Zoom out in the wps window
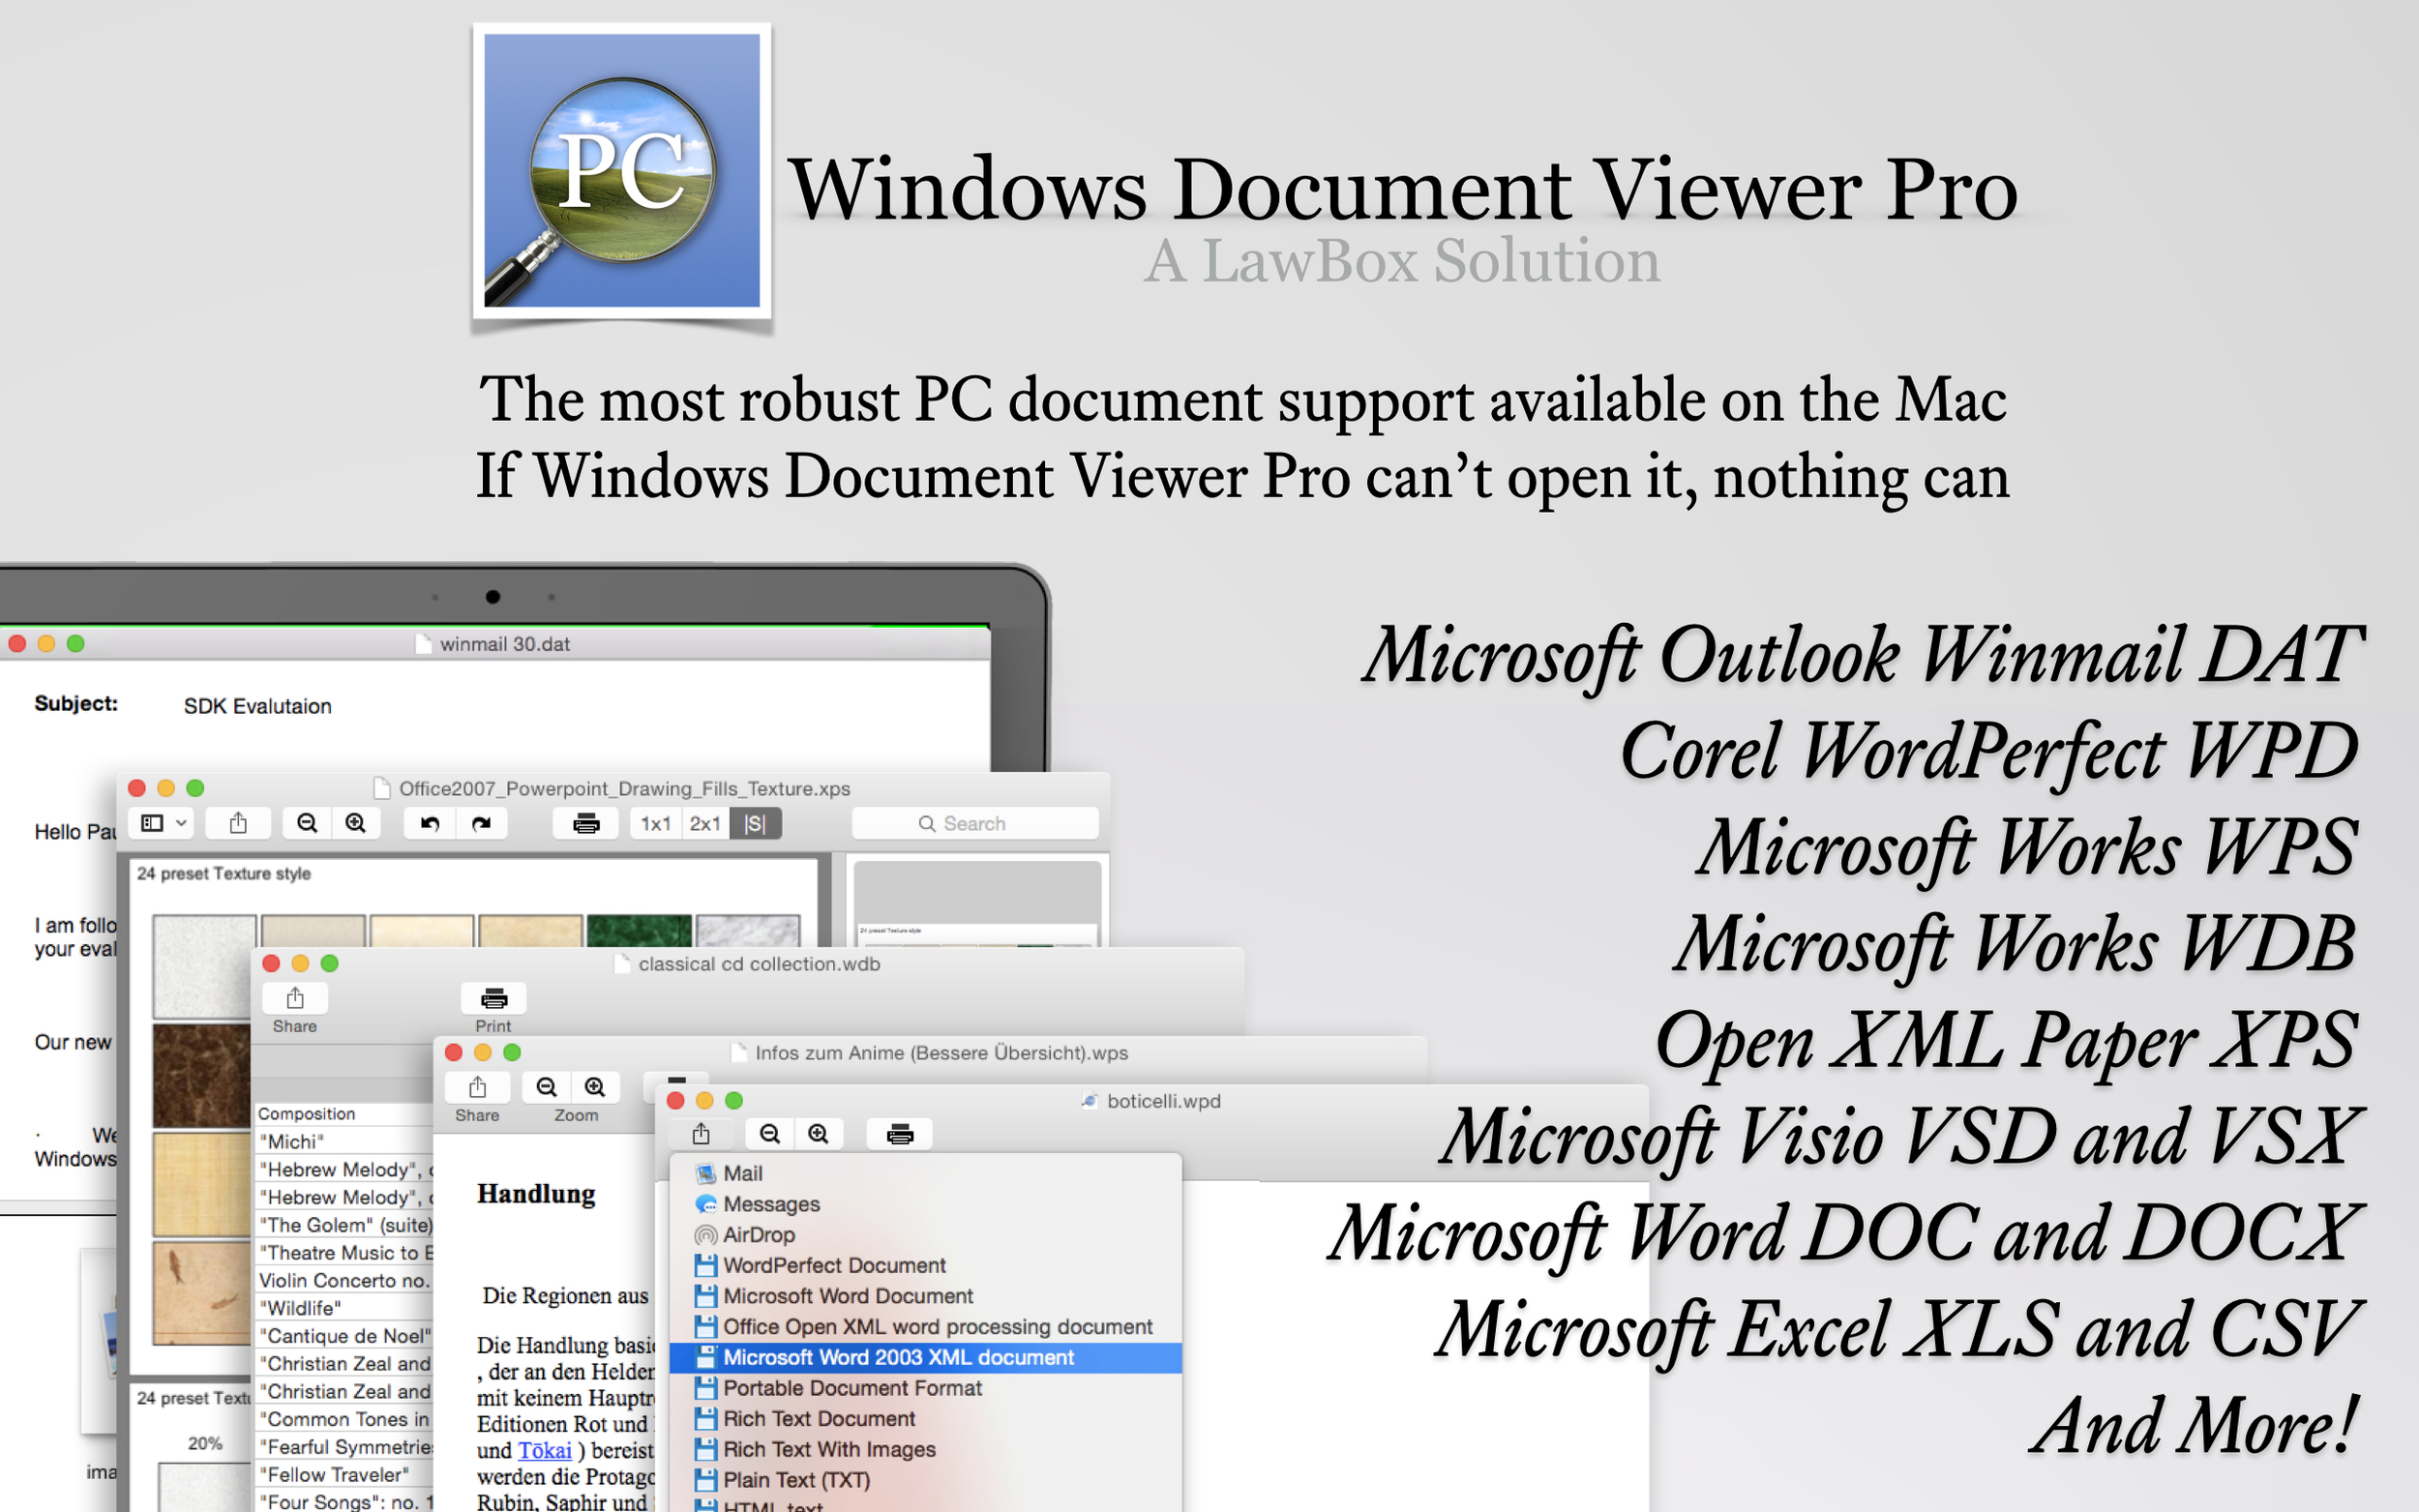The image size is (2419, 1512). [x=546, y=1087]
